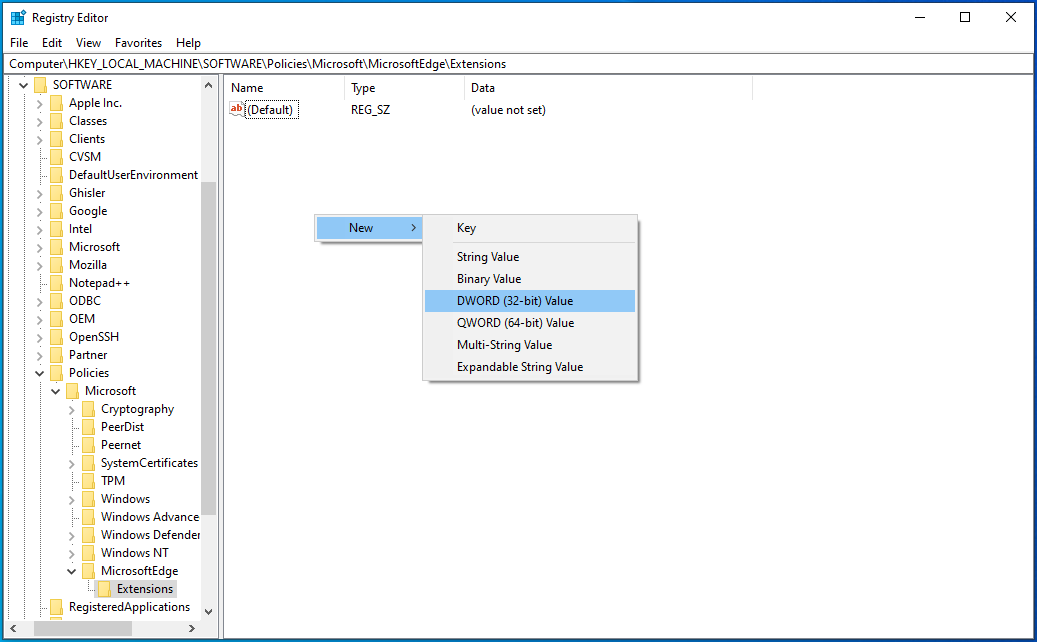Choose Key from the New submenu
1037x642 pixels.
tap(466, 228)
